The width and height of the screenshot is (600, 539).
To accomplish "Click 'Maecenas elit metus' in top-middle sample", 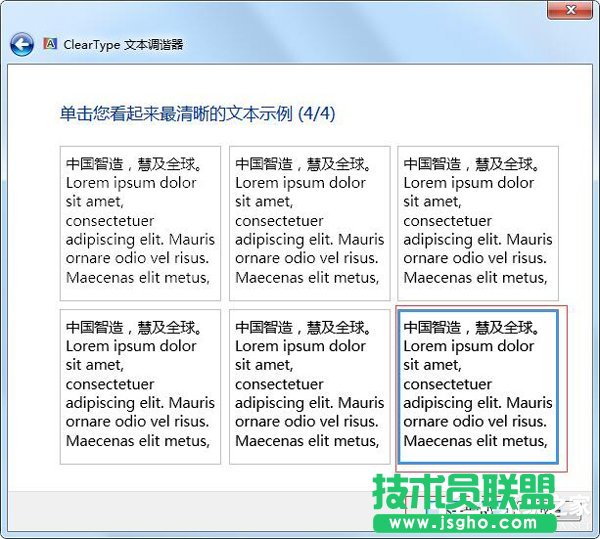I will tap(307, 278).
